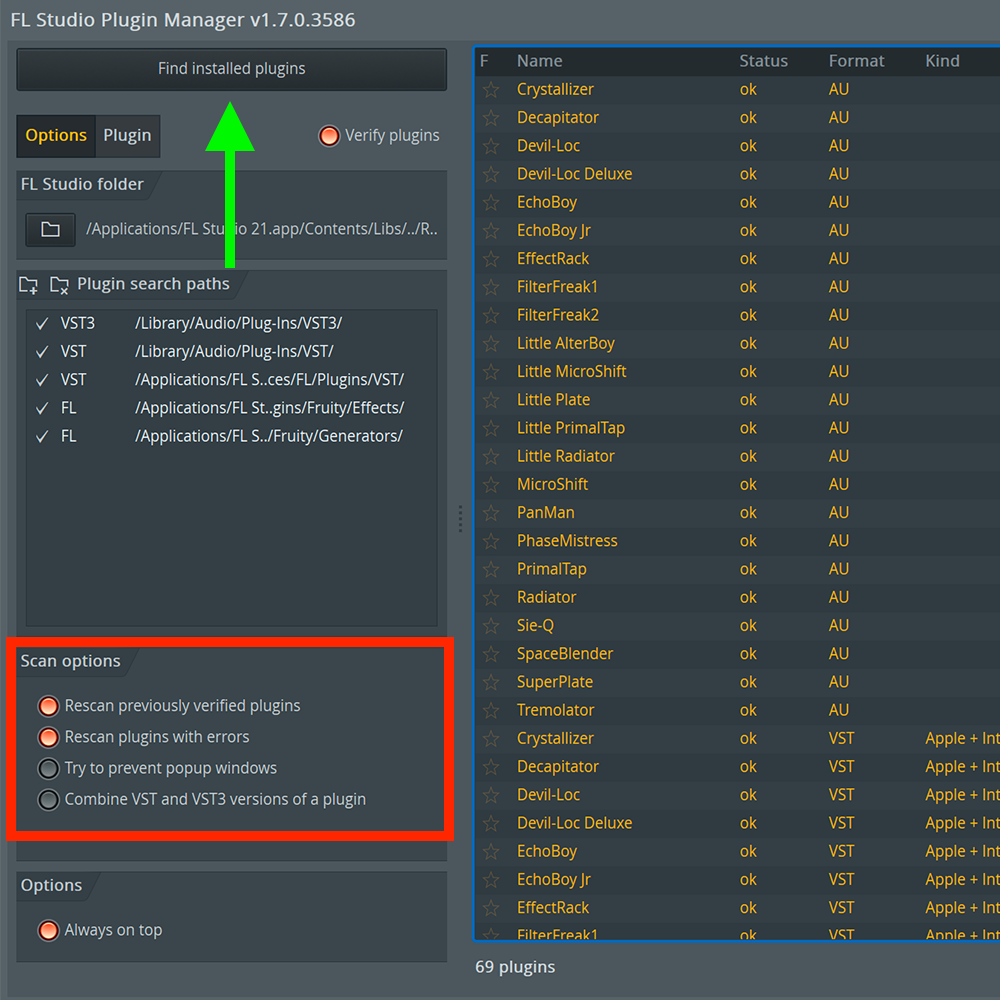Favorite the AU Decapitator plugin star

point(491,118)
